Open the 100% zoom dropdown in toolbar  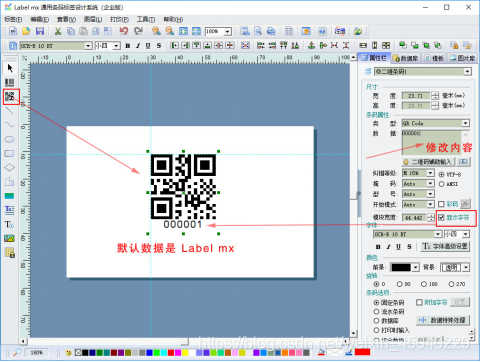[x=228, y=32]
